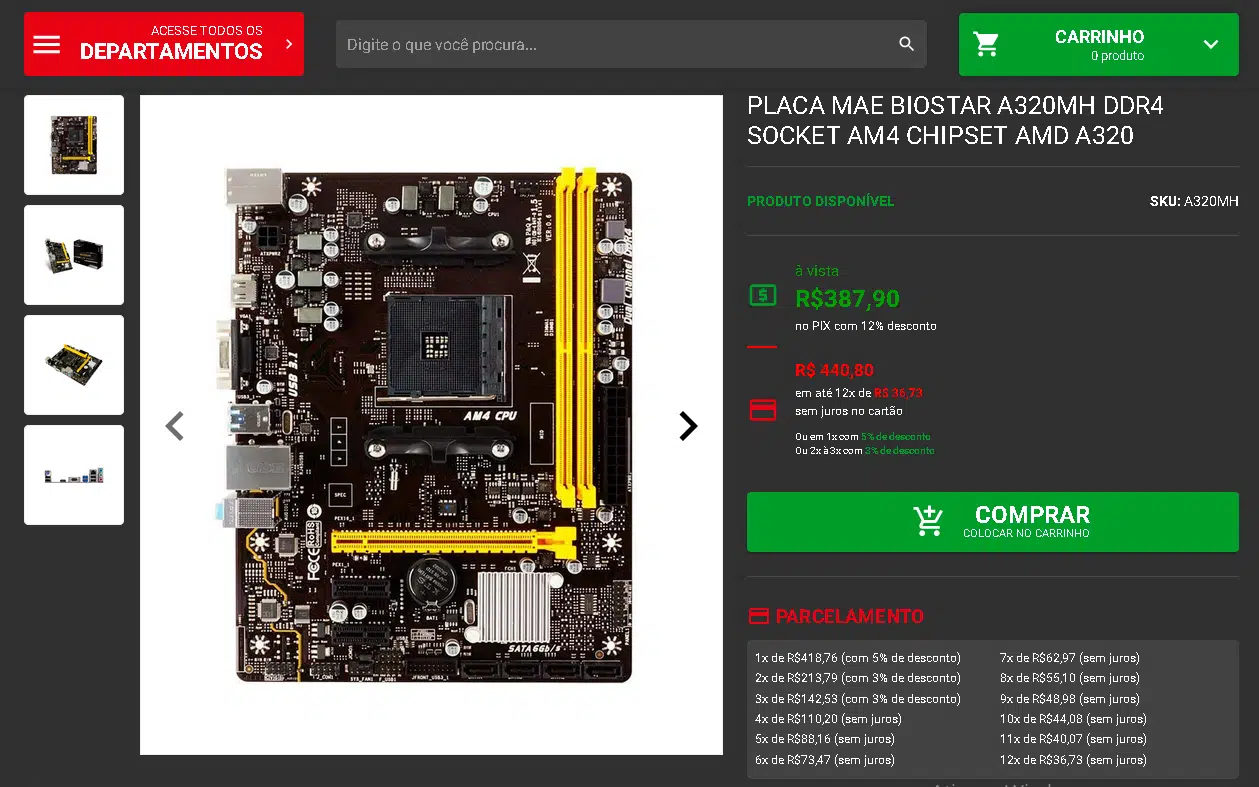Select the thumbnail showing motherboard with box

point(74,255)
